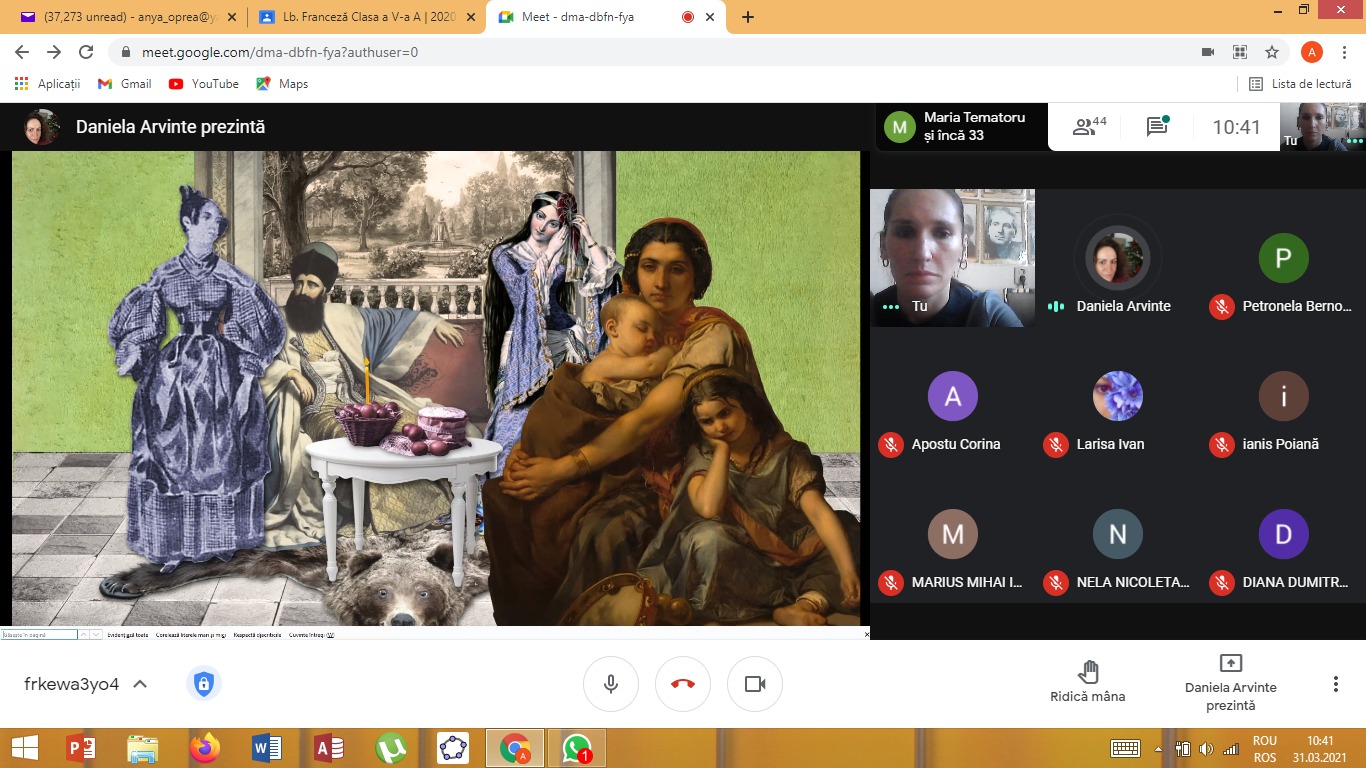Viewport: 1366px width, 768px height.
Task: Open PowerPoint from taskbar
Action: 80,747
